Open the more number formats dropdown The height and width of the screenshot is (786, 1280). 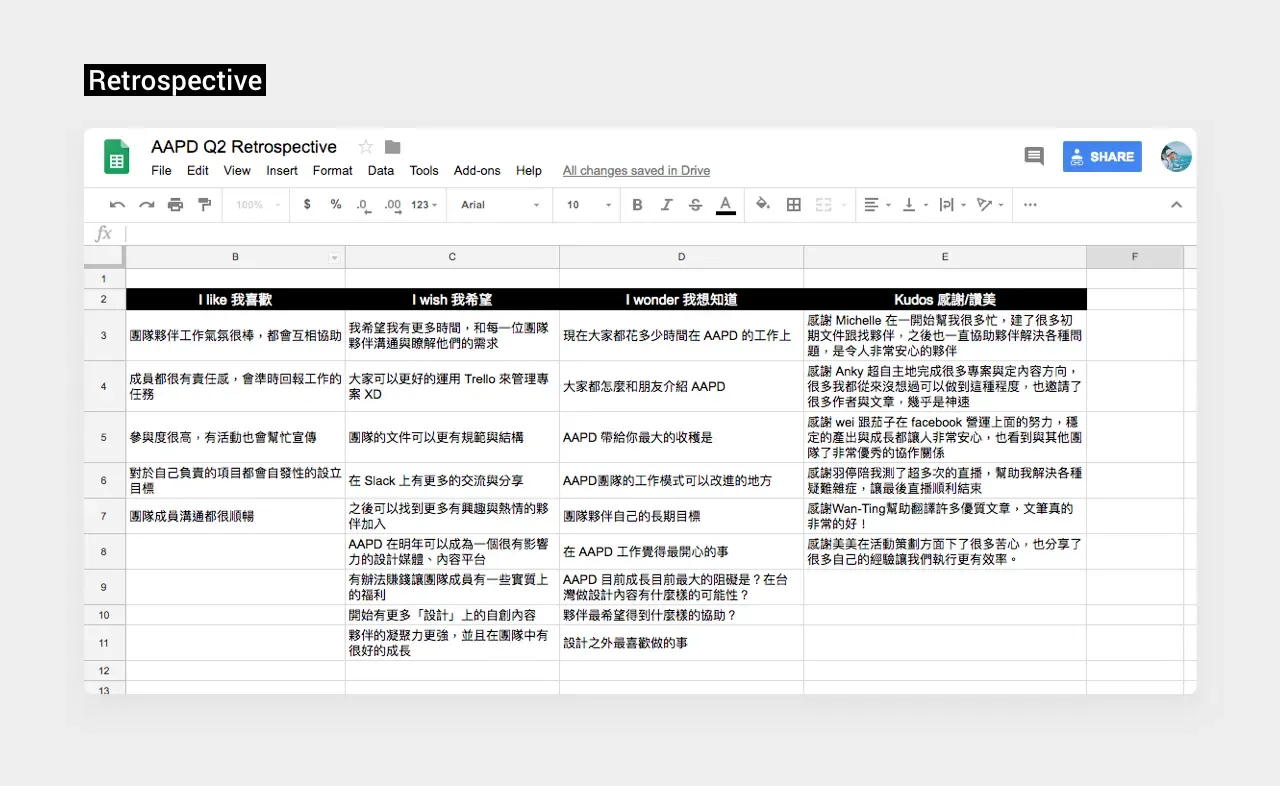tap(425, 205)
